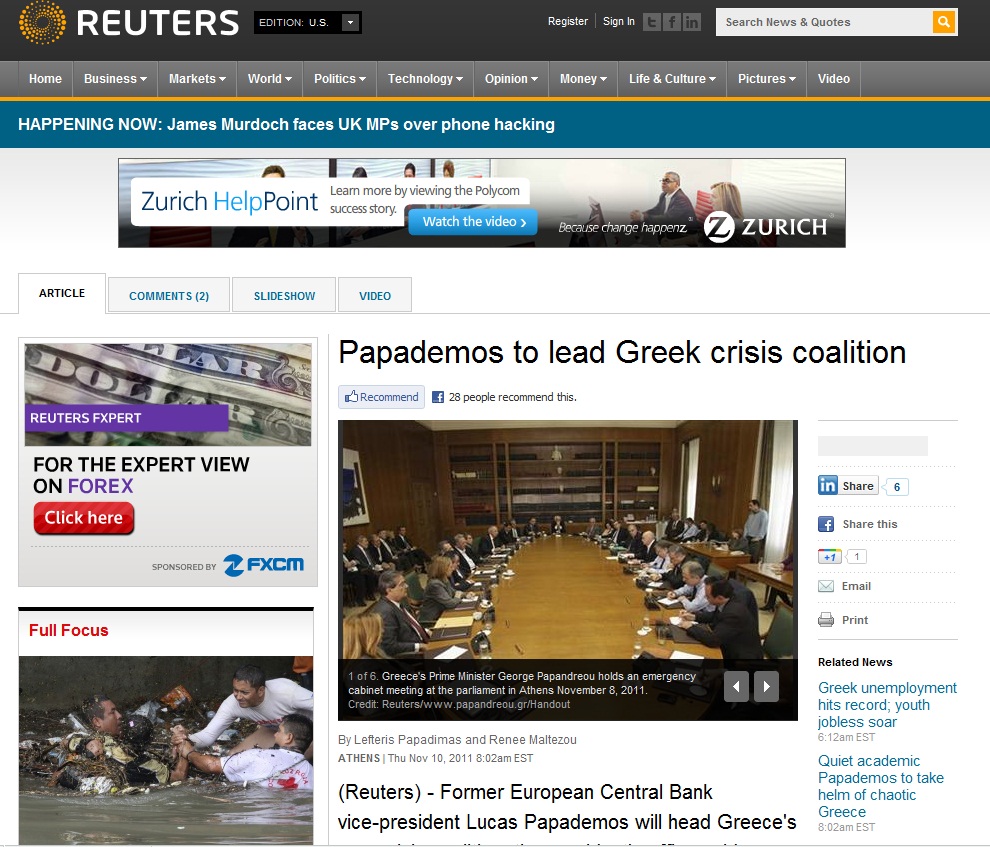Open the Facebook icon in header
The image size is (990, 847).
coord(672,22)
